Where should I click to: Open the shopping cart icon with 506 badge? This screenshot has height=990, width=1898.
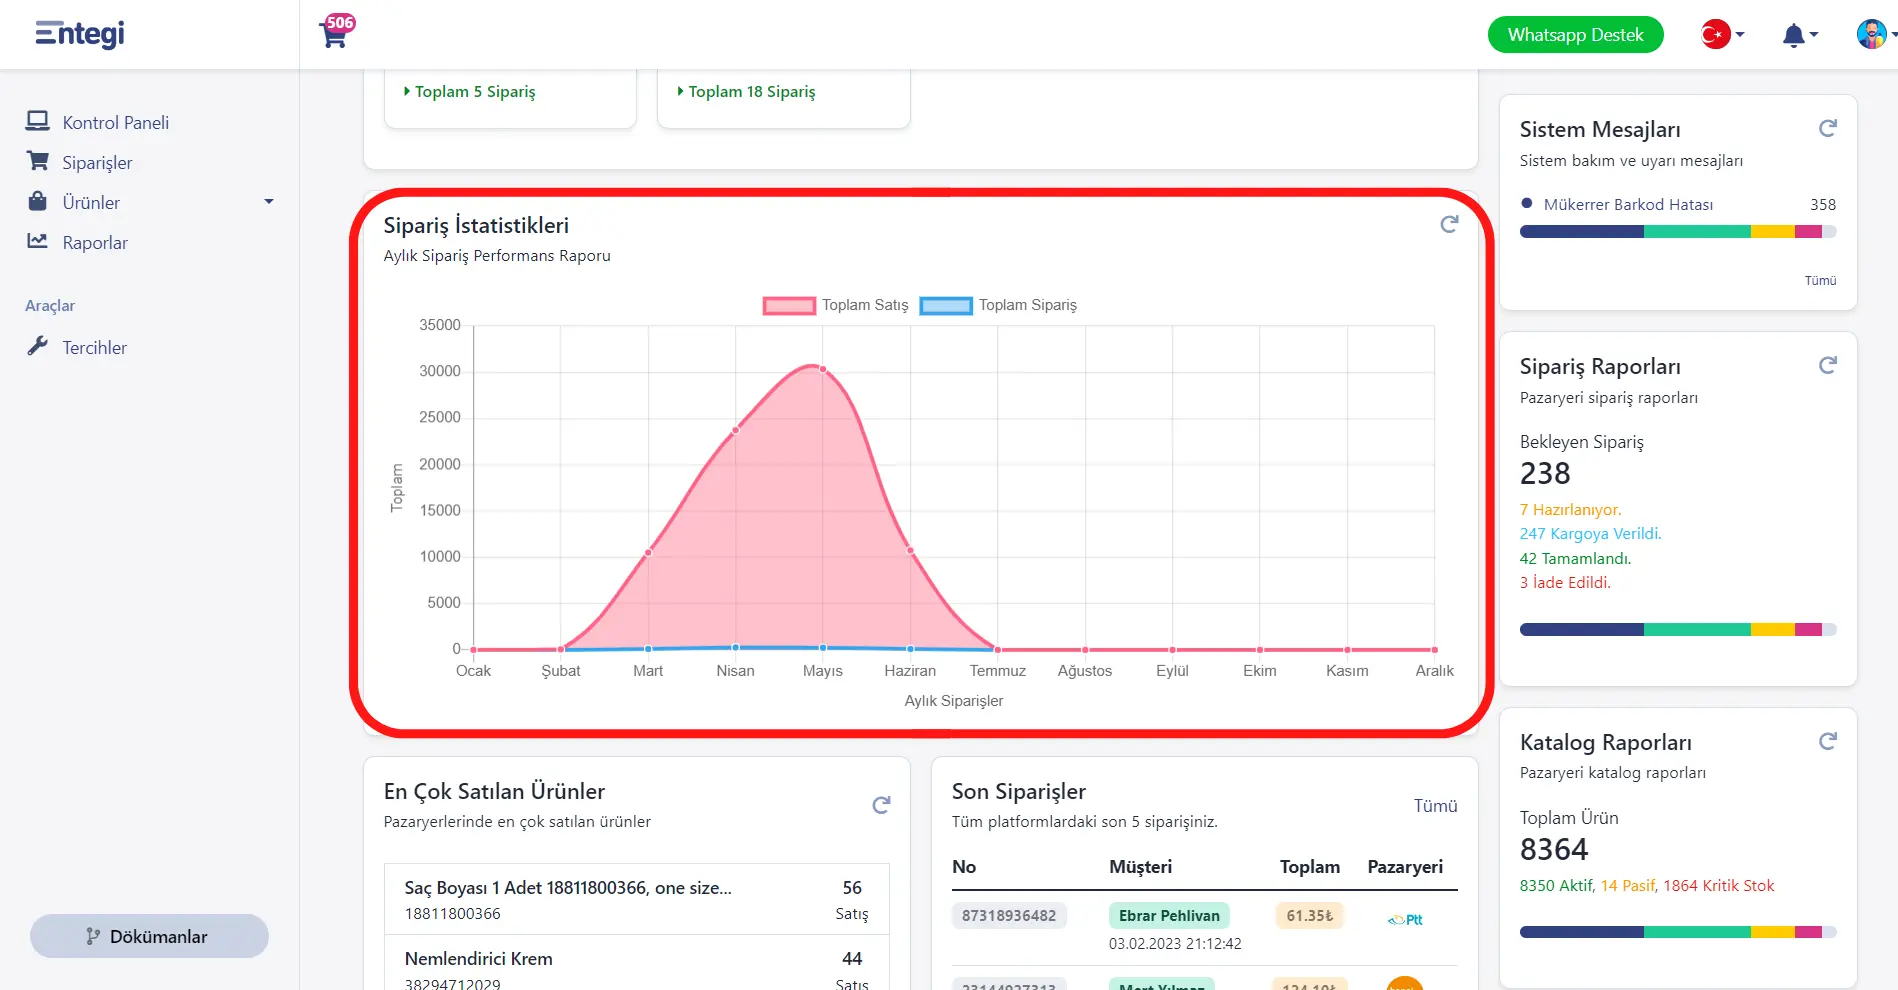tap(336, 32)
